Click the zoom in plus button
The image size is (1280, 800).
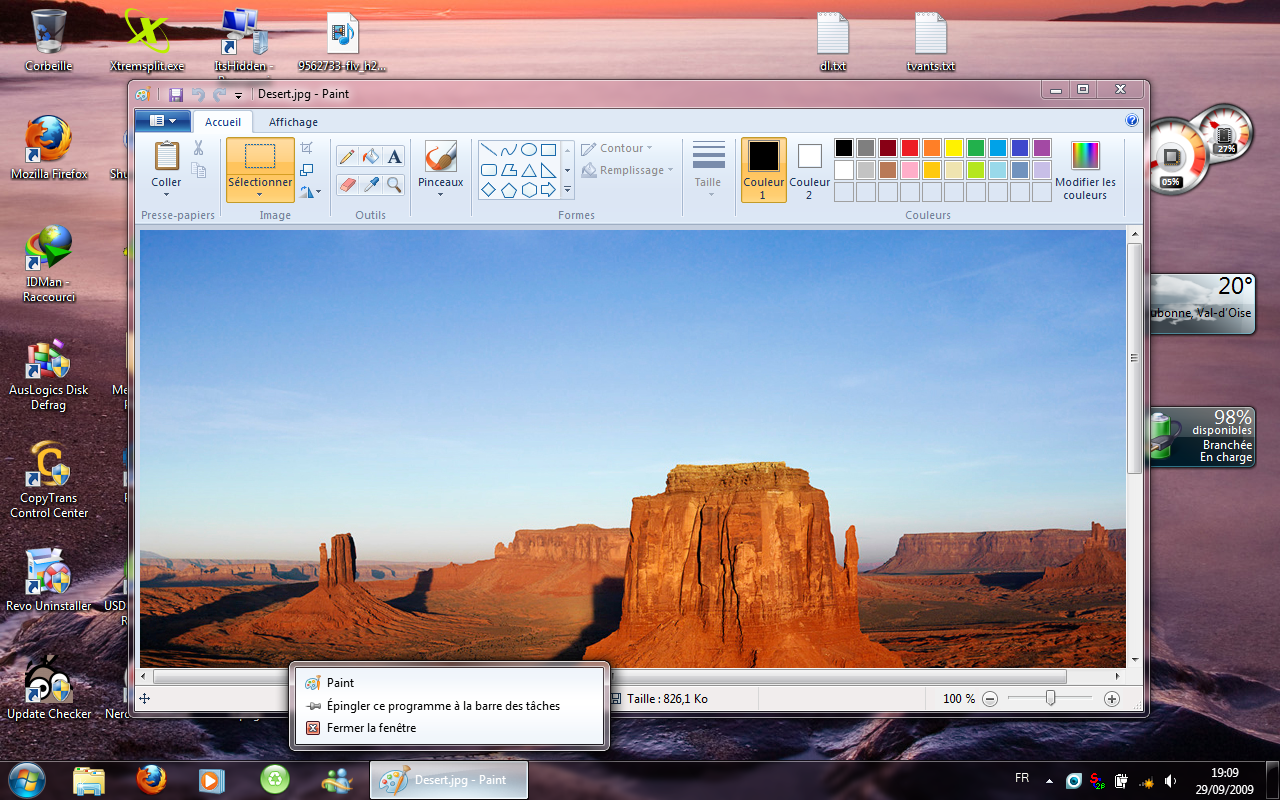point(1111,699)
